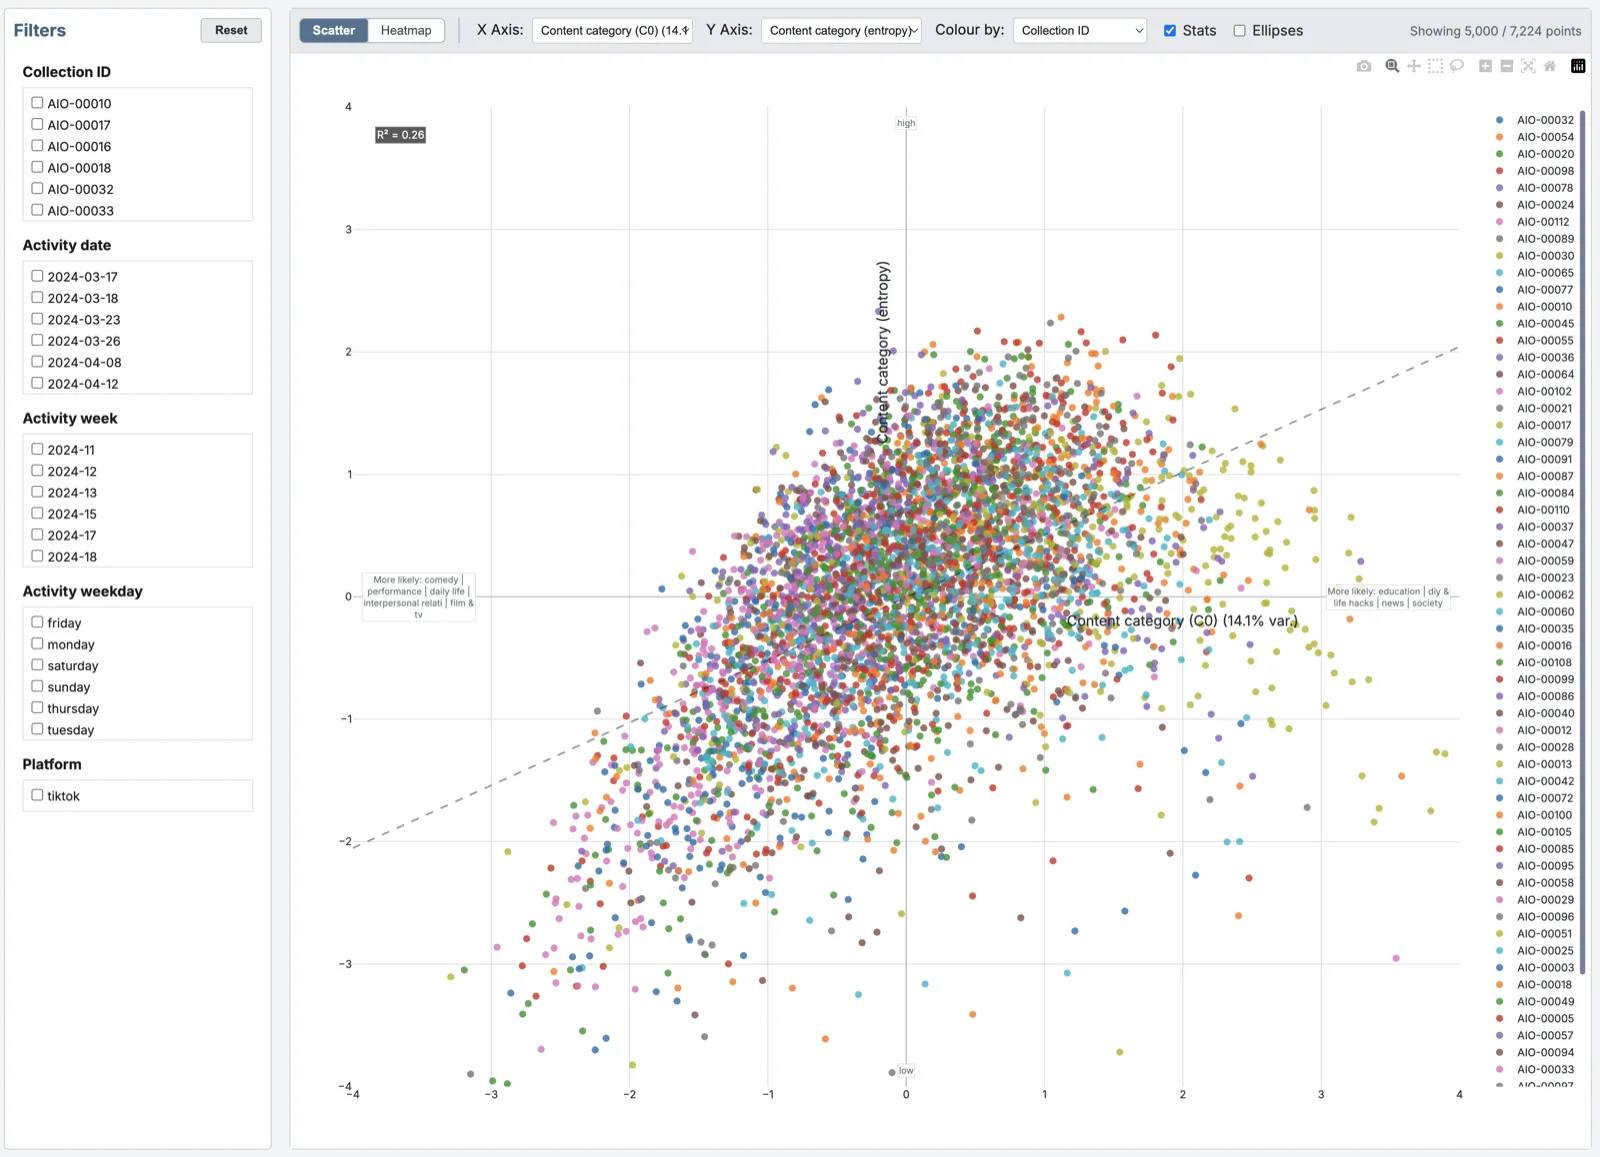Enable the Ellipses checkbox
The width and height of the screenshot is (1600, 1157).
coord(1240,31)
